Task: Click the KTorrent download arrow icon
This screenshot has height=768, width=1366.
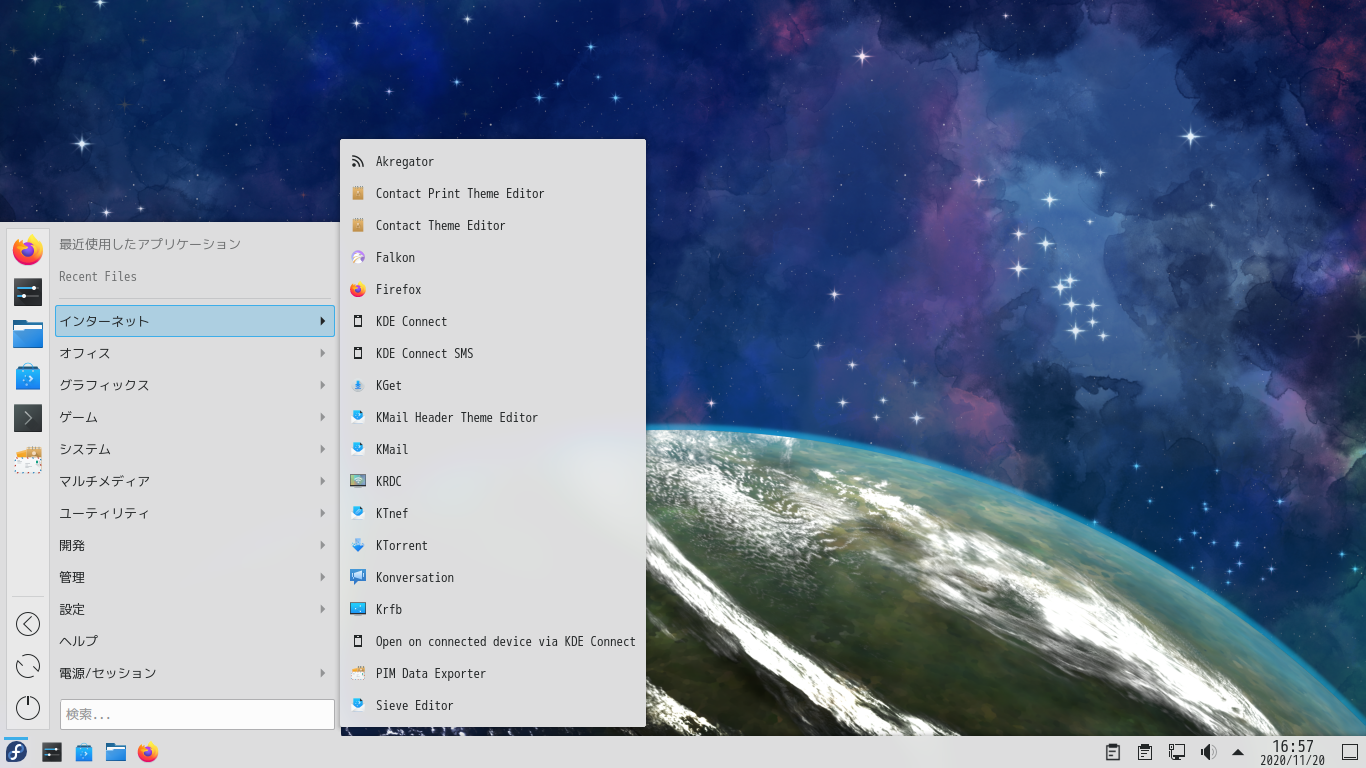Action: [358, 545]
